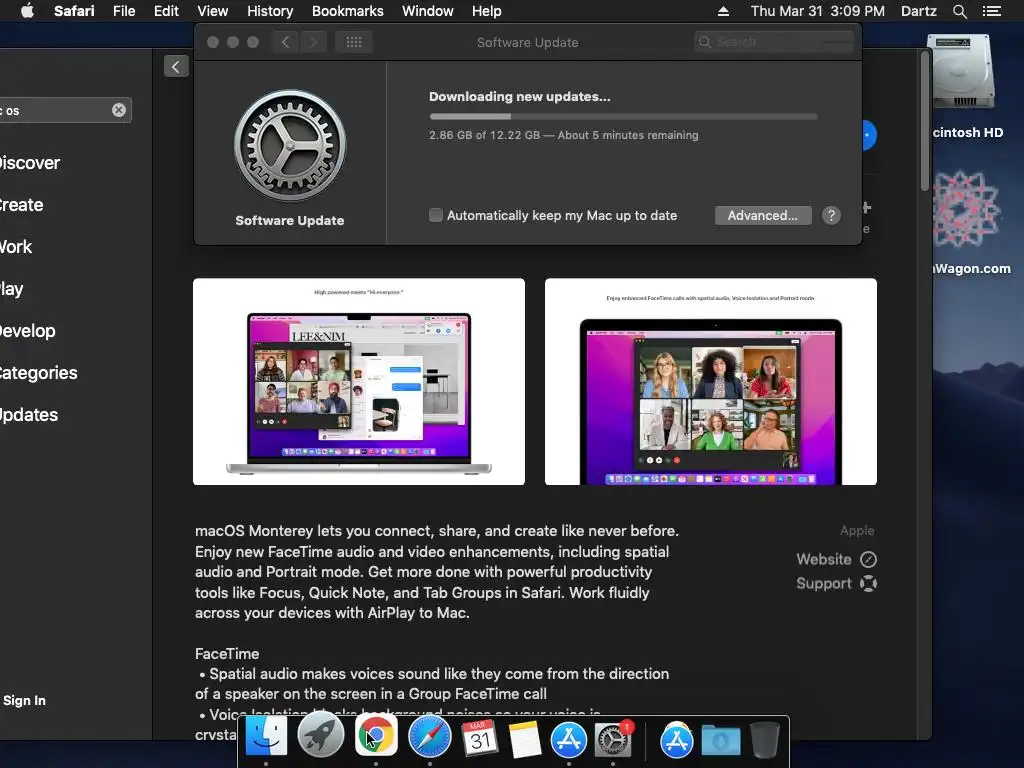Open Safari compass icon in Dock
1024x768 pixels.
[430, 737]
